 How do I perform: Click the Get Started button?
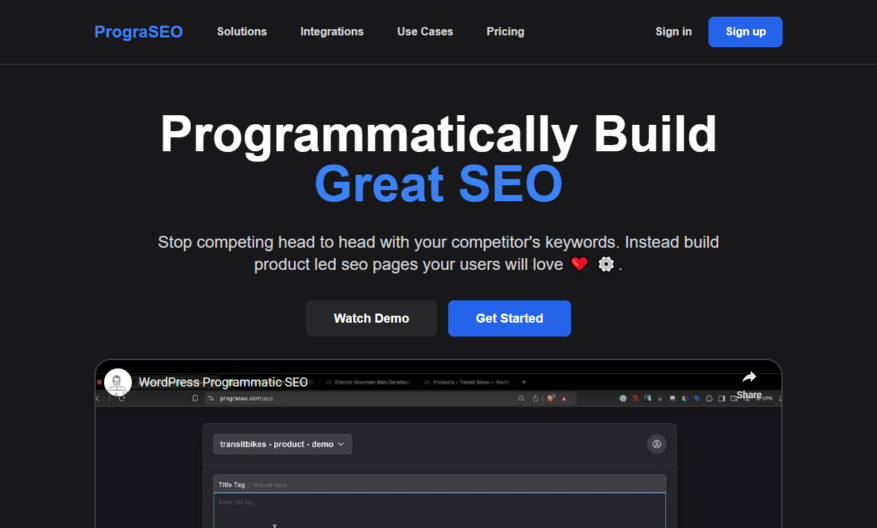[x=510, y=318]
